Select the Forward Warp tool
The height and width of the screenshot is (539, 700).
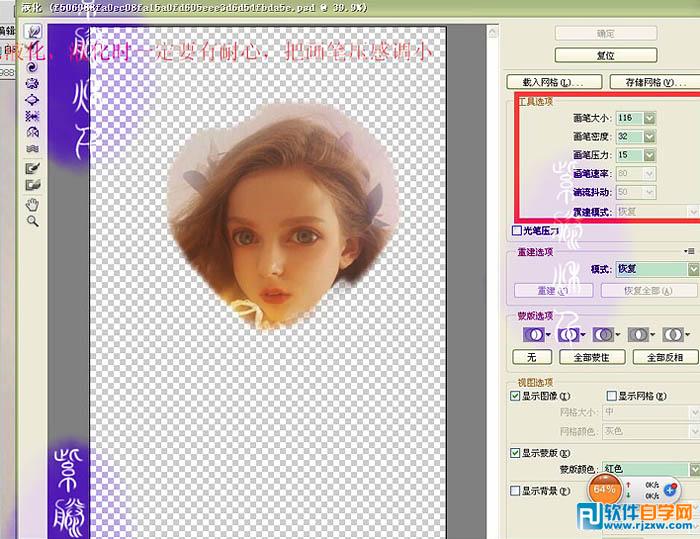tap(33, 31)
